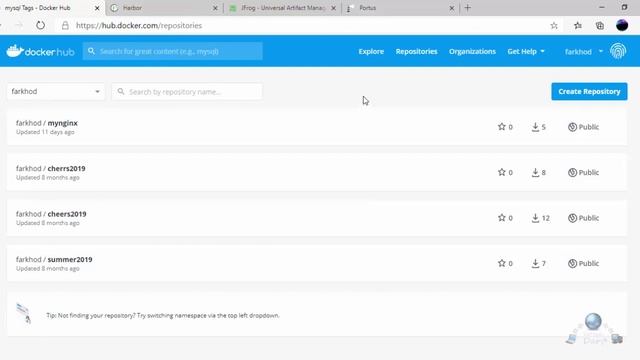Go to Explore in the navbar
This screenshot has height=360, width=640.
click(371, 51)
